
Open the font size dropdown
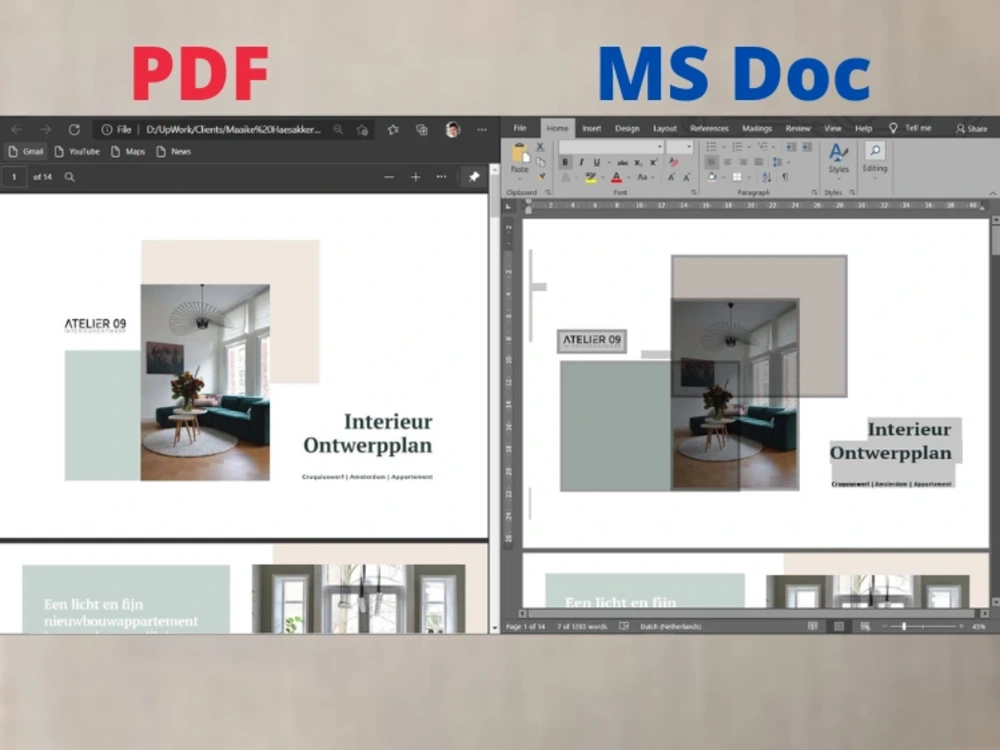(688, 147)
